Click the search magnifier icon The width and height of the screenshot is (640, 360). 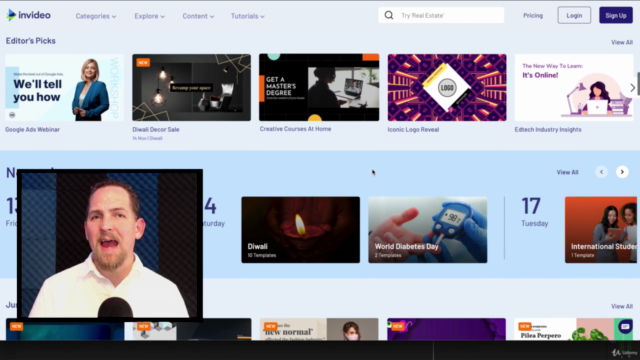[x=389, y=16]
